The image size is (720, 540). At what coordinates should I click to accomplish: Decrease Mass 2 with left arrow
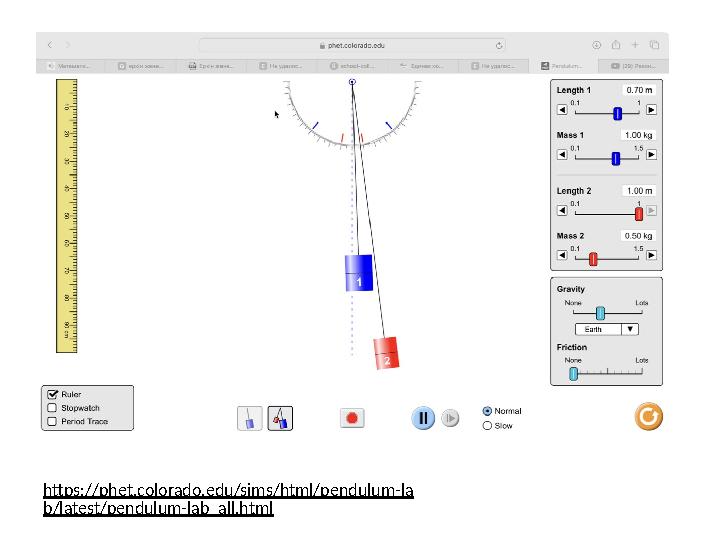tap(562, 255)
